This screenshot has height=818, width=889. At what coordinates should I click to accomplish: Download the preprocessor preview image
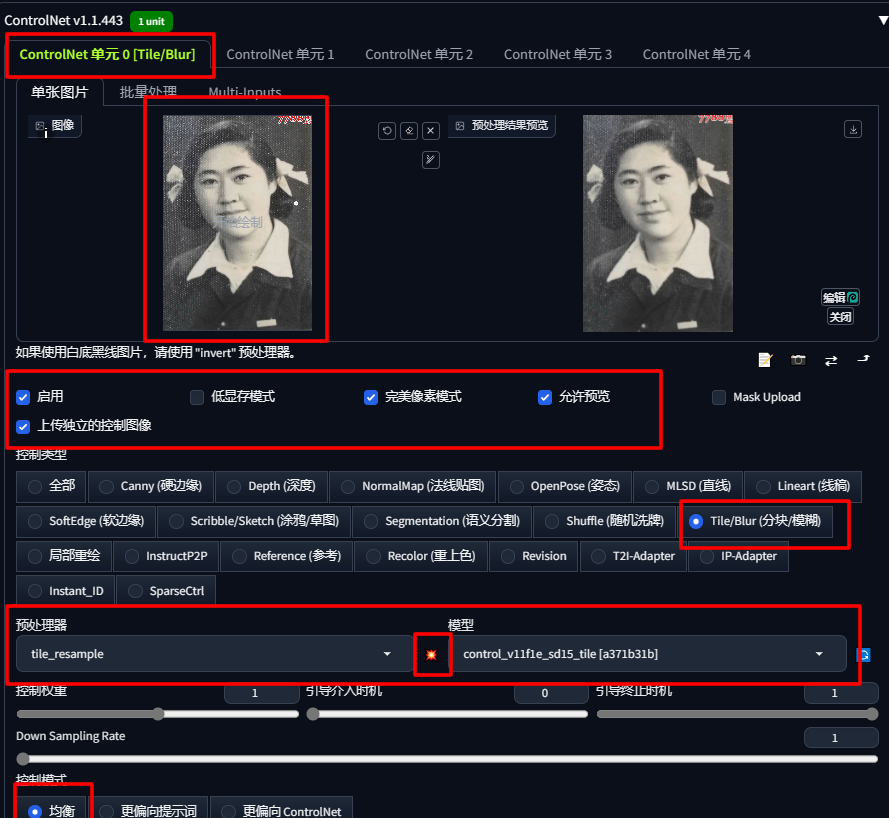pos(853,129)
